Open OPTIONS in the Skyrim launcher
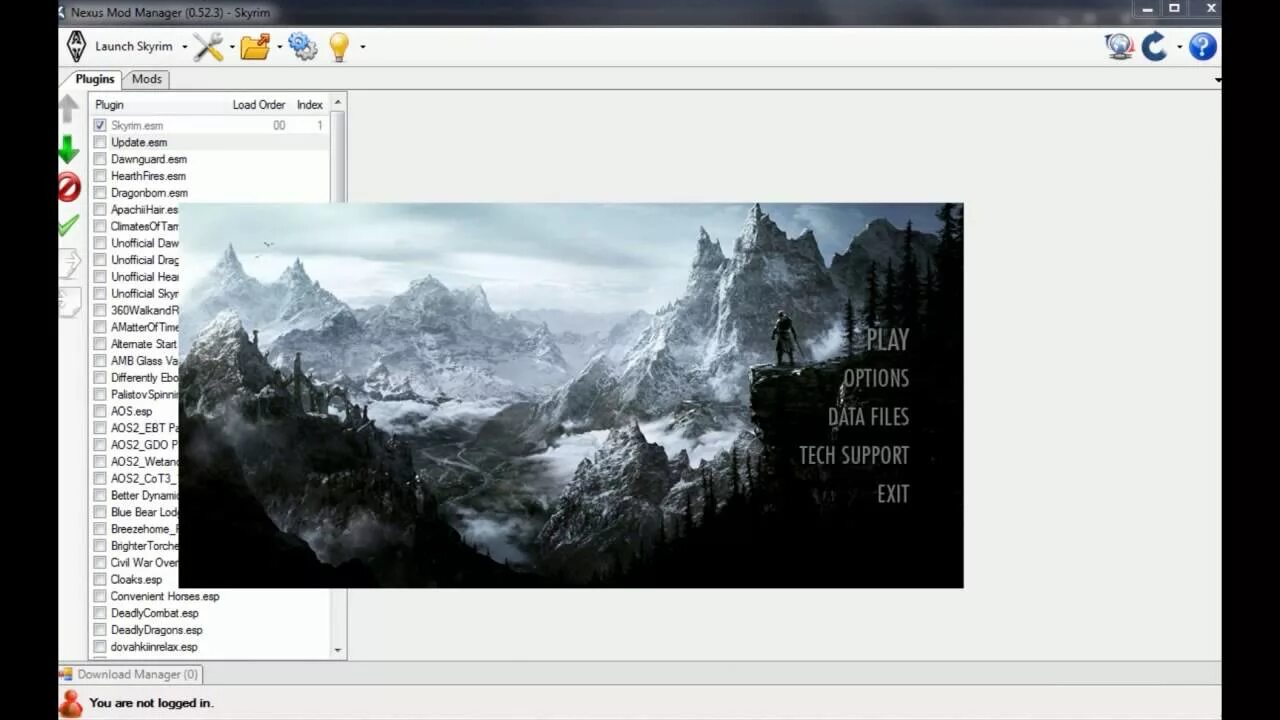The width and height of the screenshot is (1280, 720). click(876, 379)
